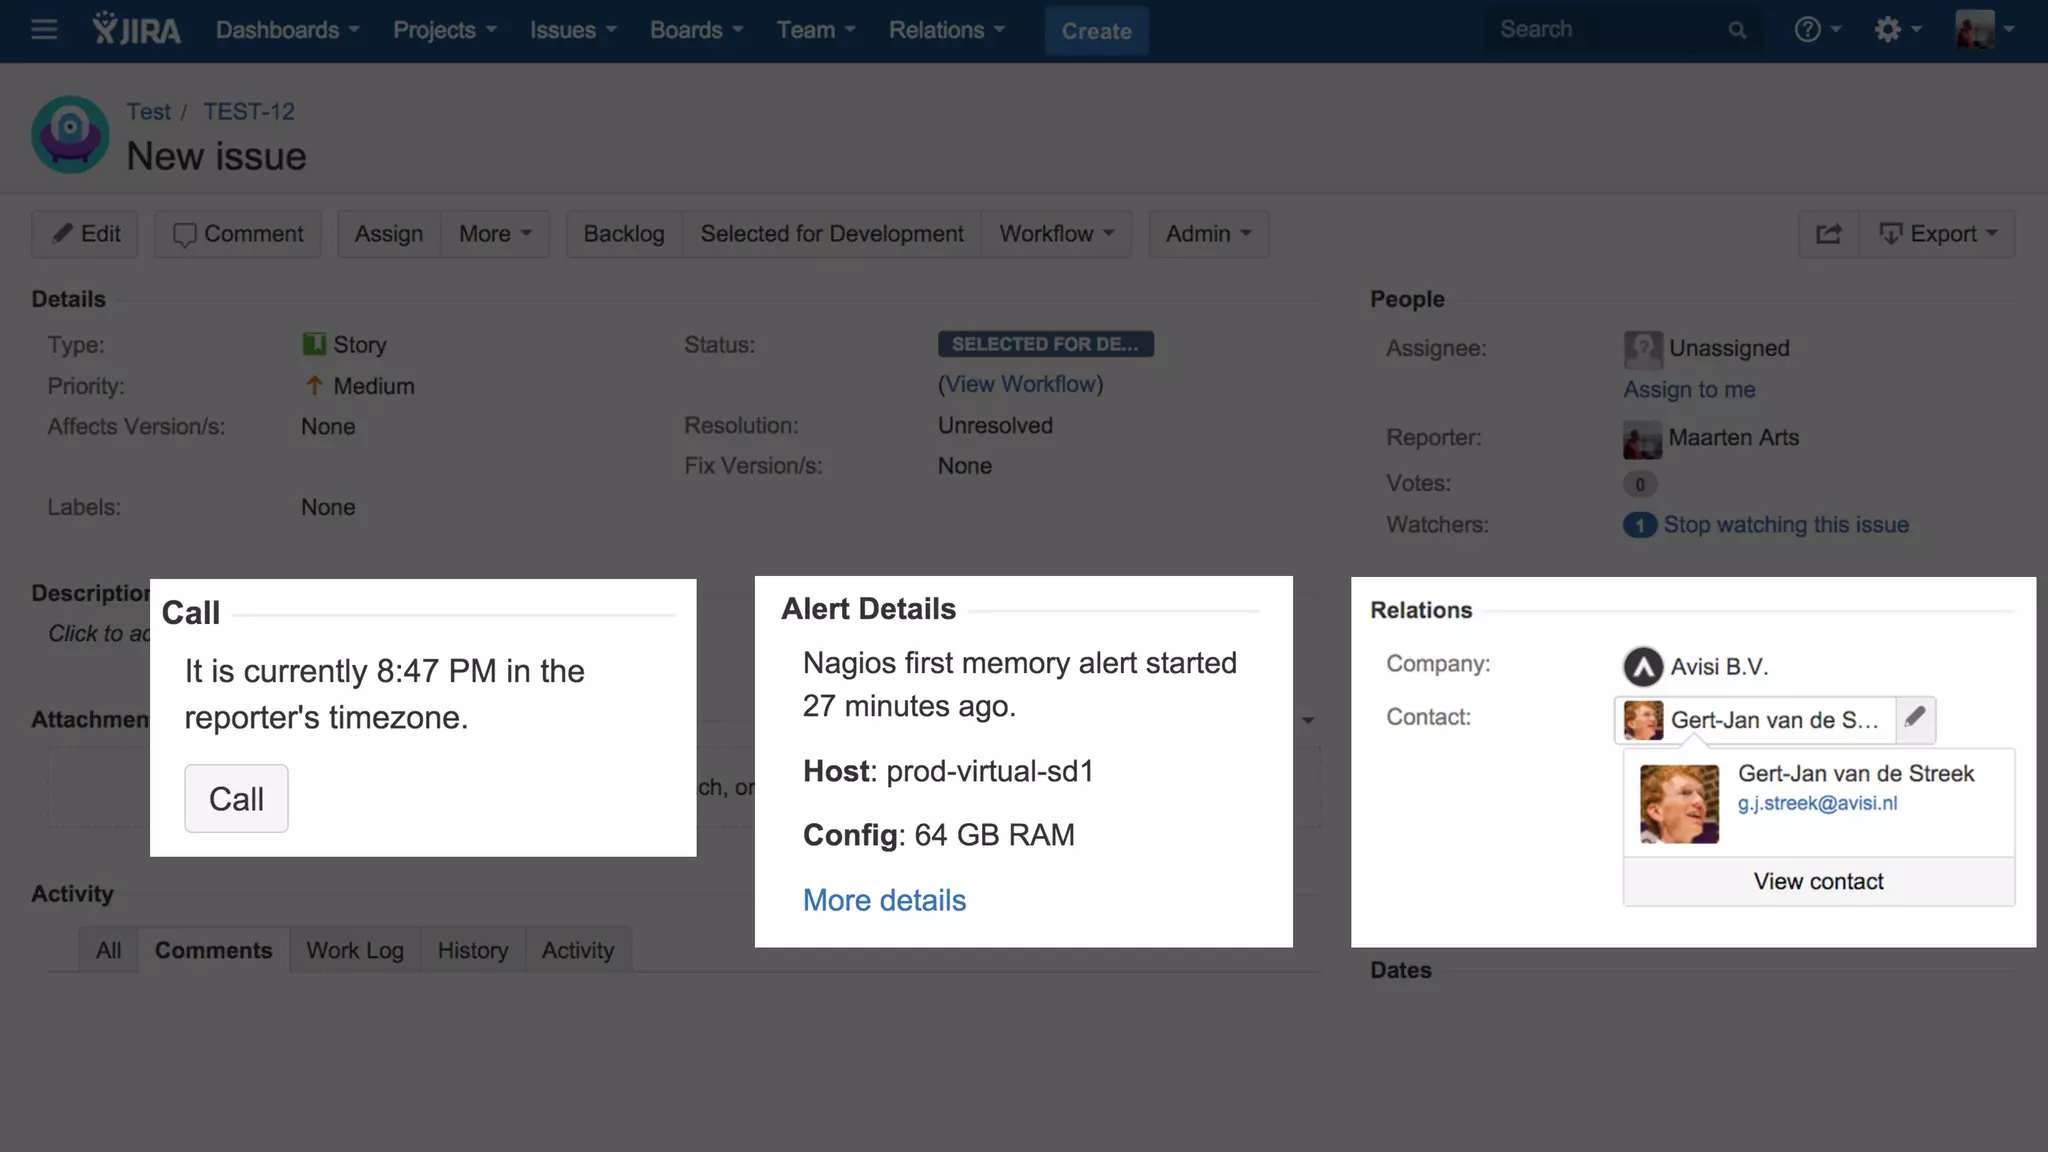
Task: Click the Test project avatar icon
Action: click(x=70, y=134)
